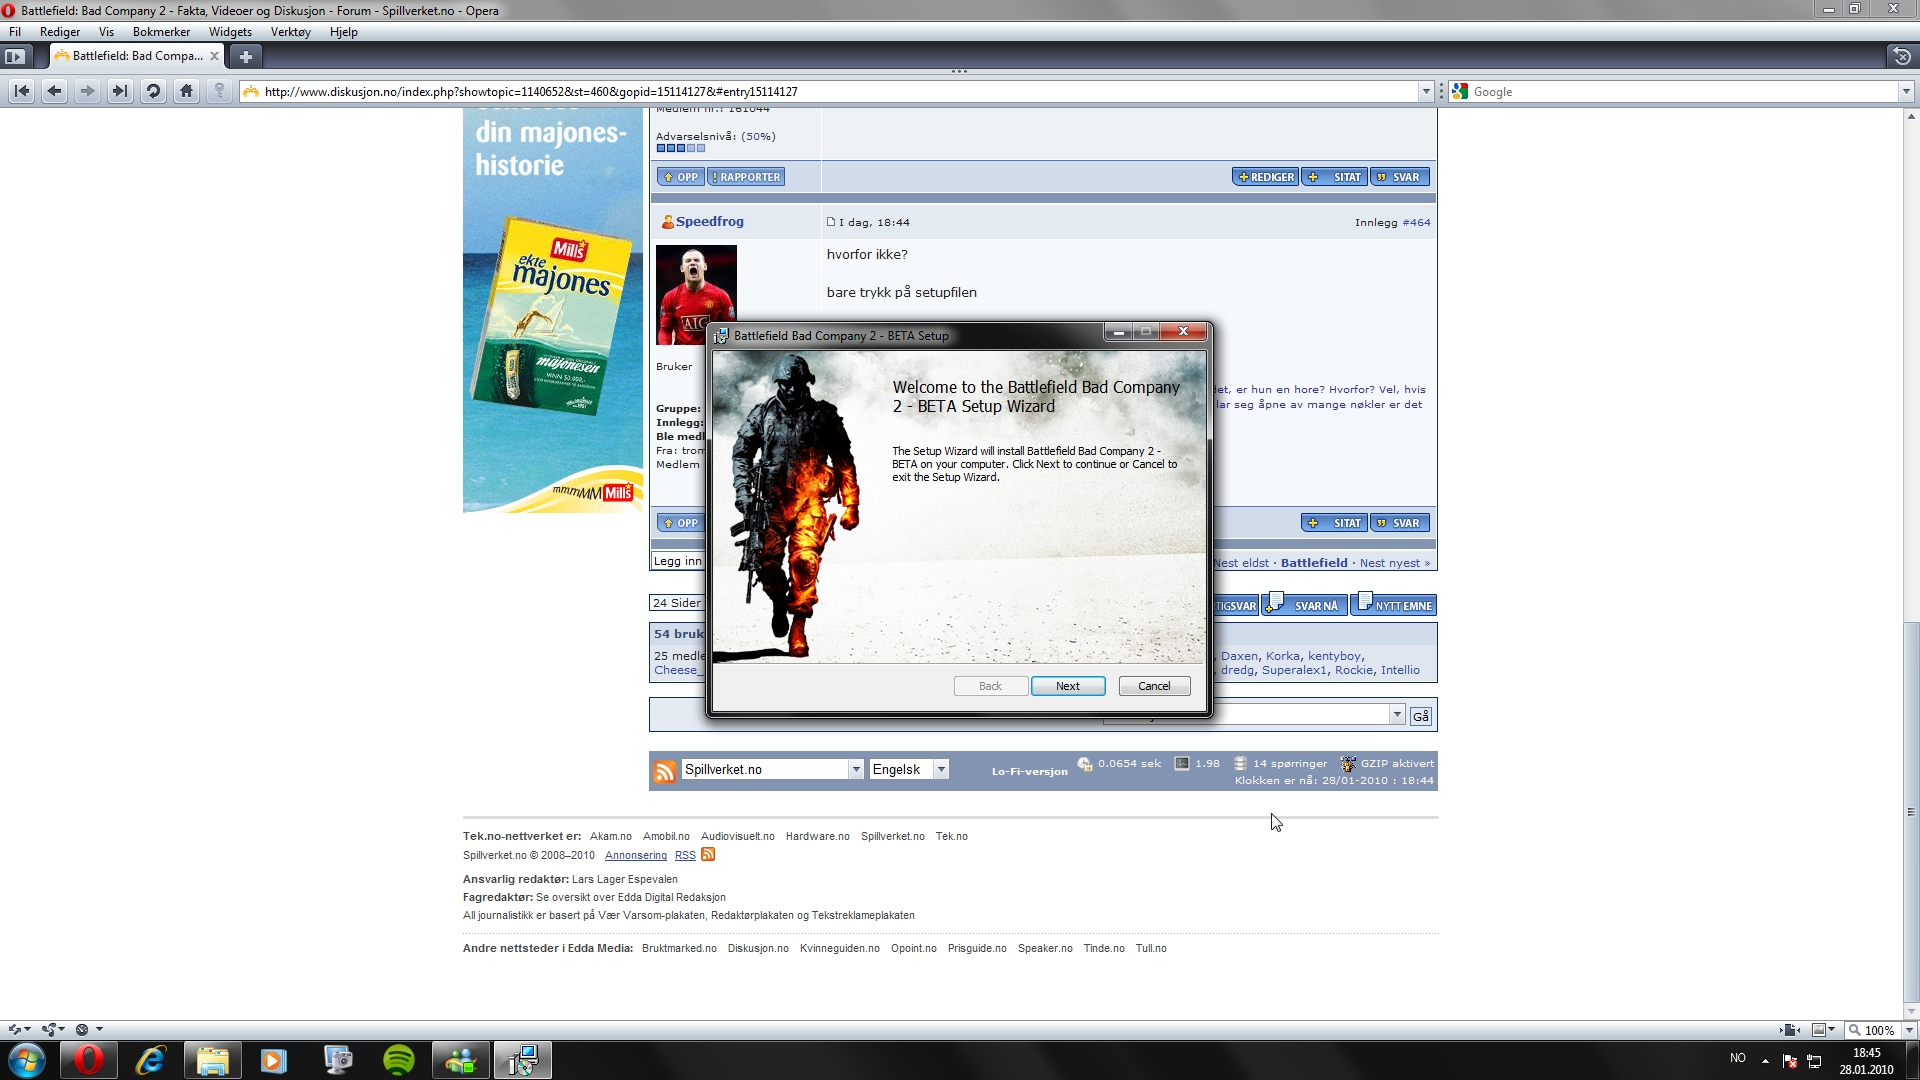The image size is (1920, 1080).
Task: Open the Fil menu
Action: point(15,32)
